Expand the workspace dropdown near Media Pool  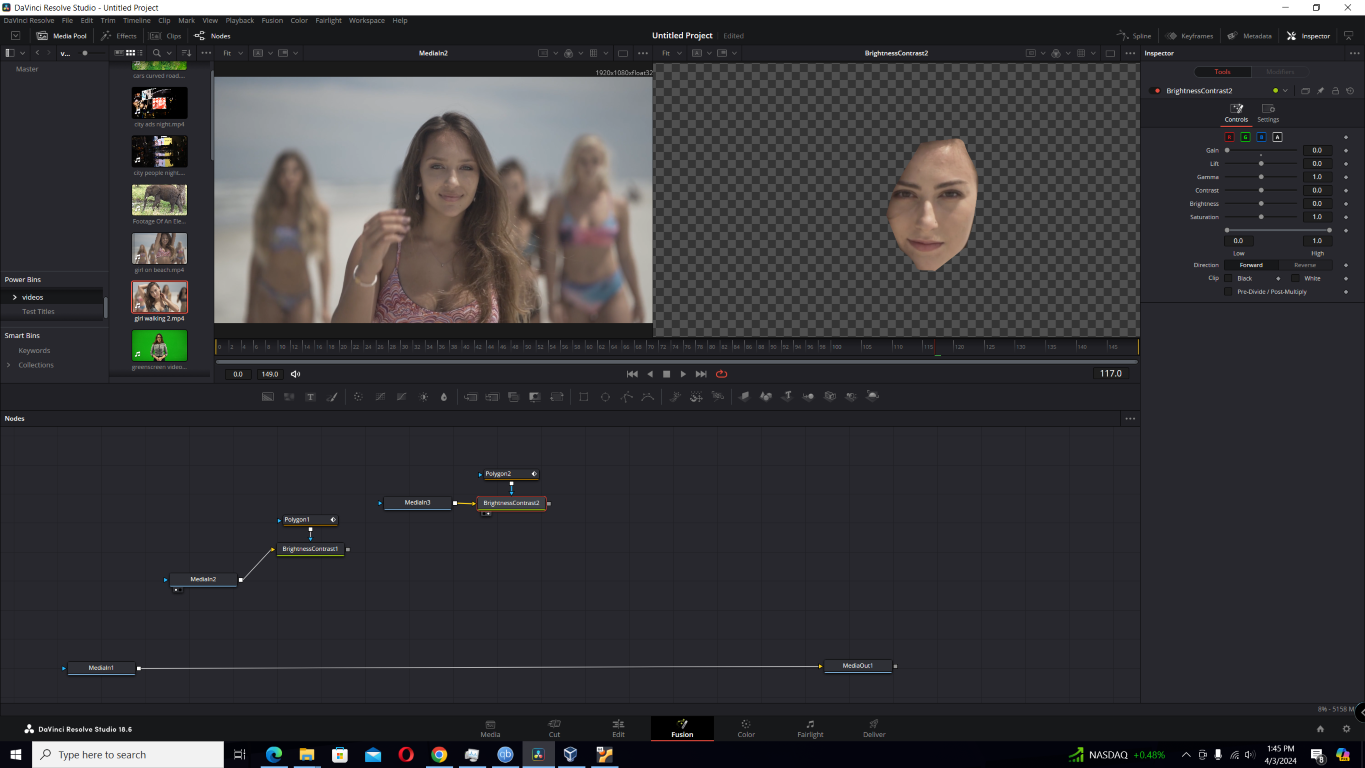pyautogui.click(x=15, y=36)
